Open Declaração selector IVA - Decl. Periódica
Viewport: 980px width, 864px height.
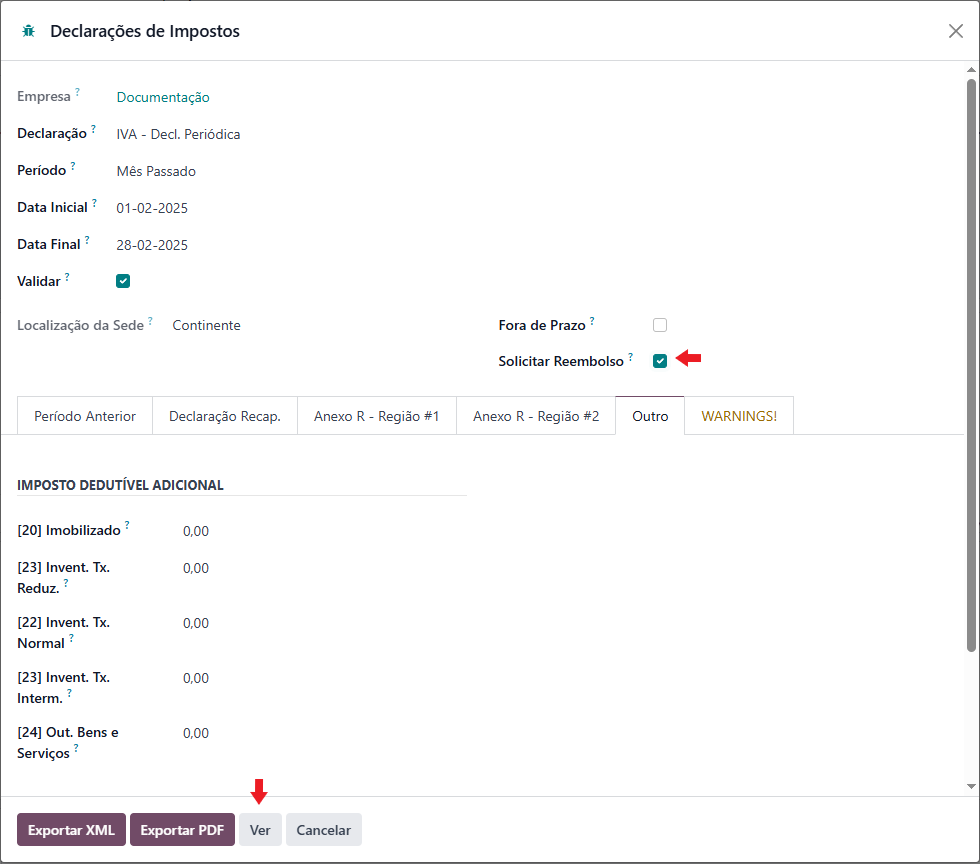click(178, 134)
